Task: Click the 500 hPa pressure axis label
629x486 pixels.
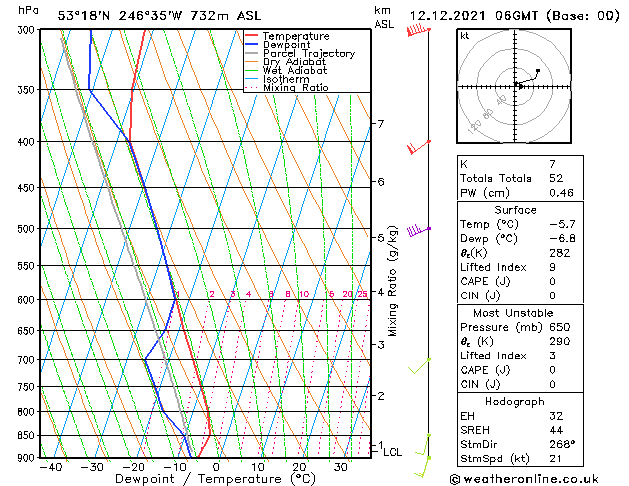Action: [28, 229]
